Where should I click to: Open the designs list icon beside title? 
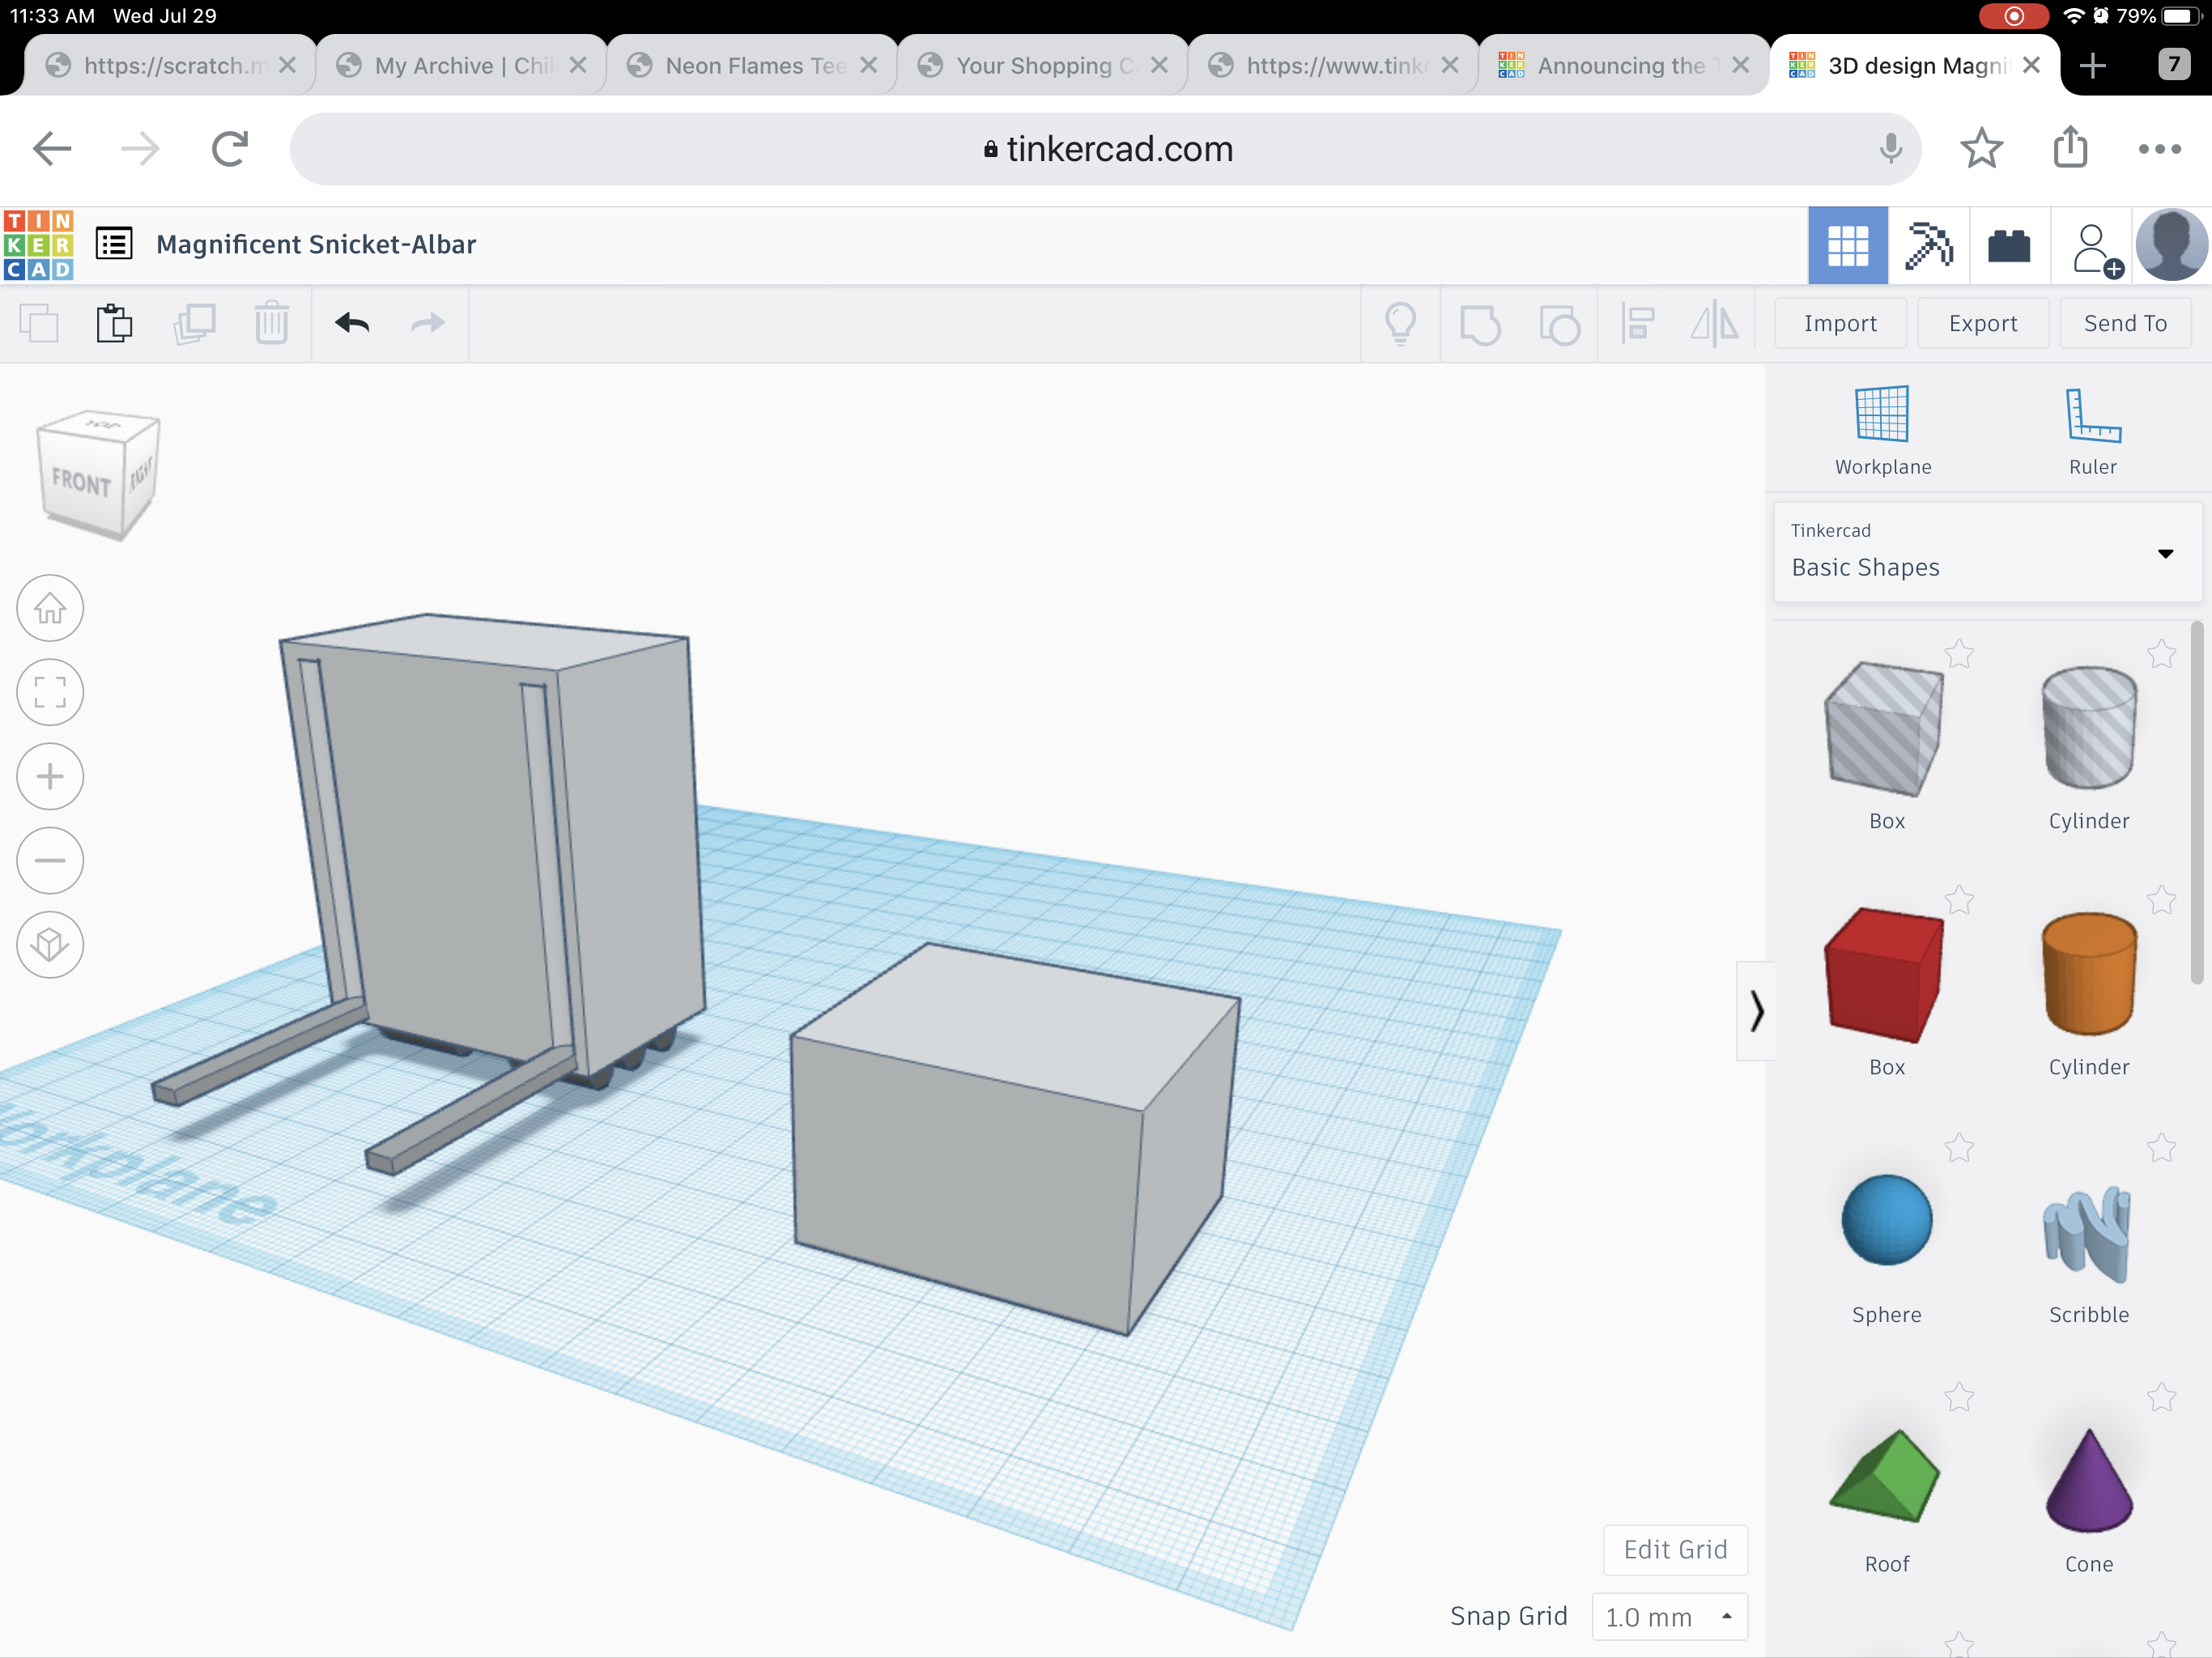point(114,244)
